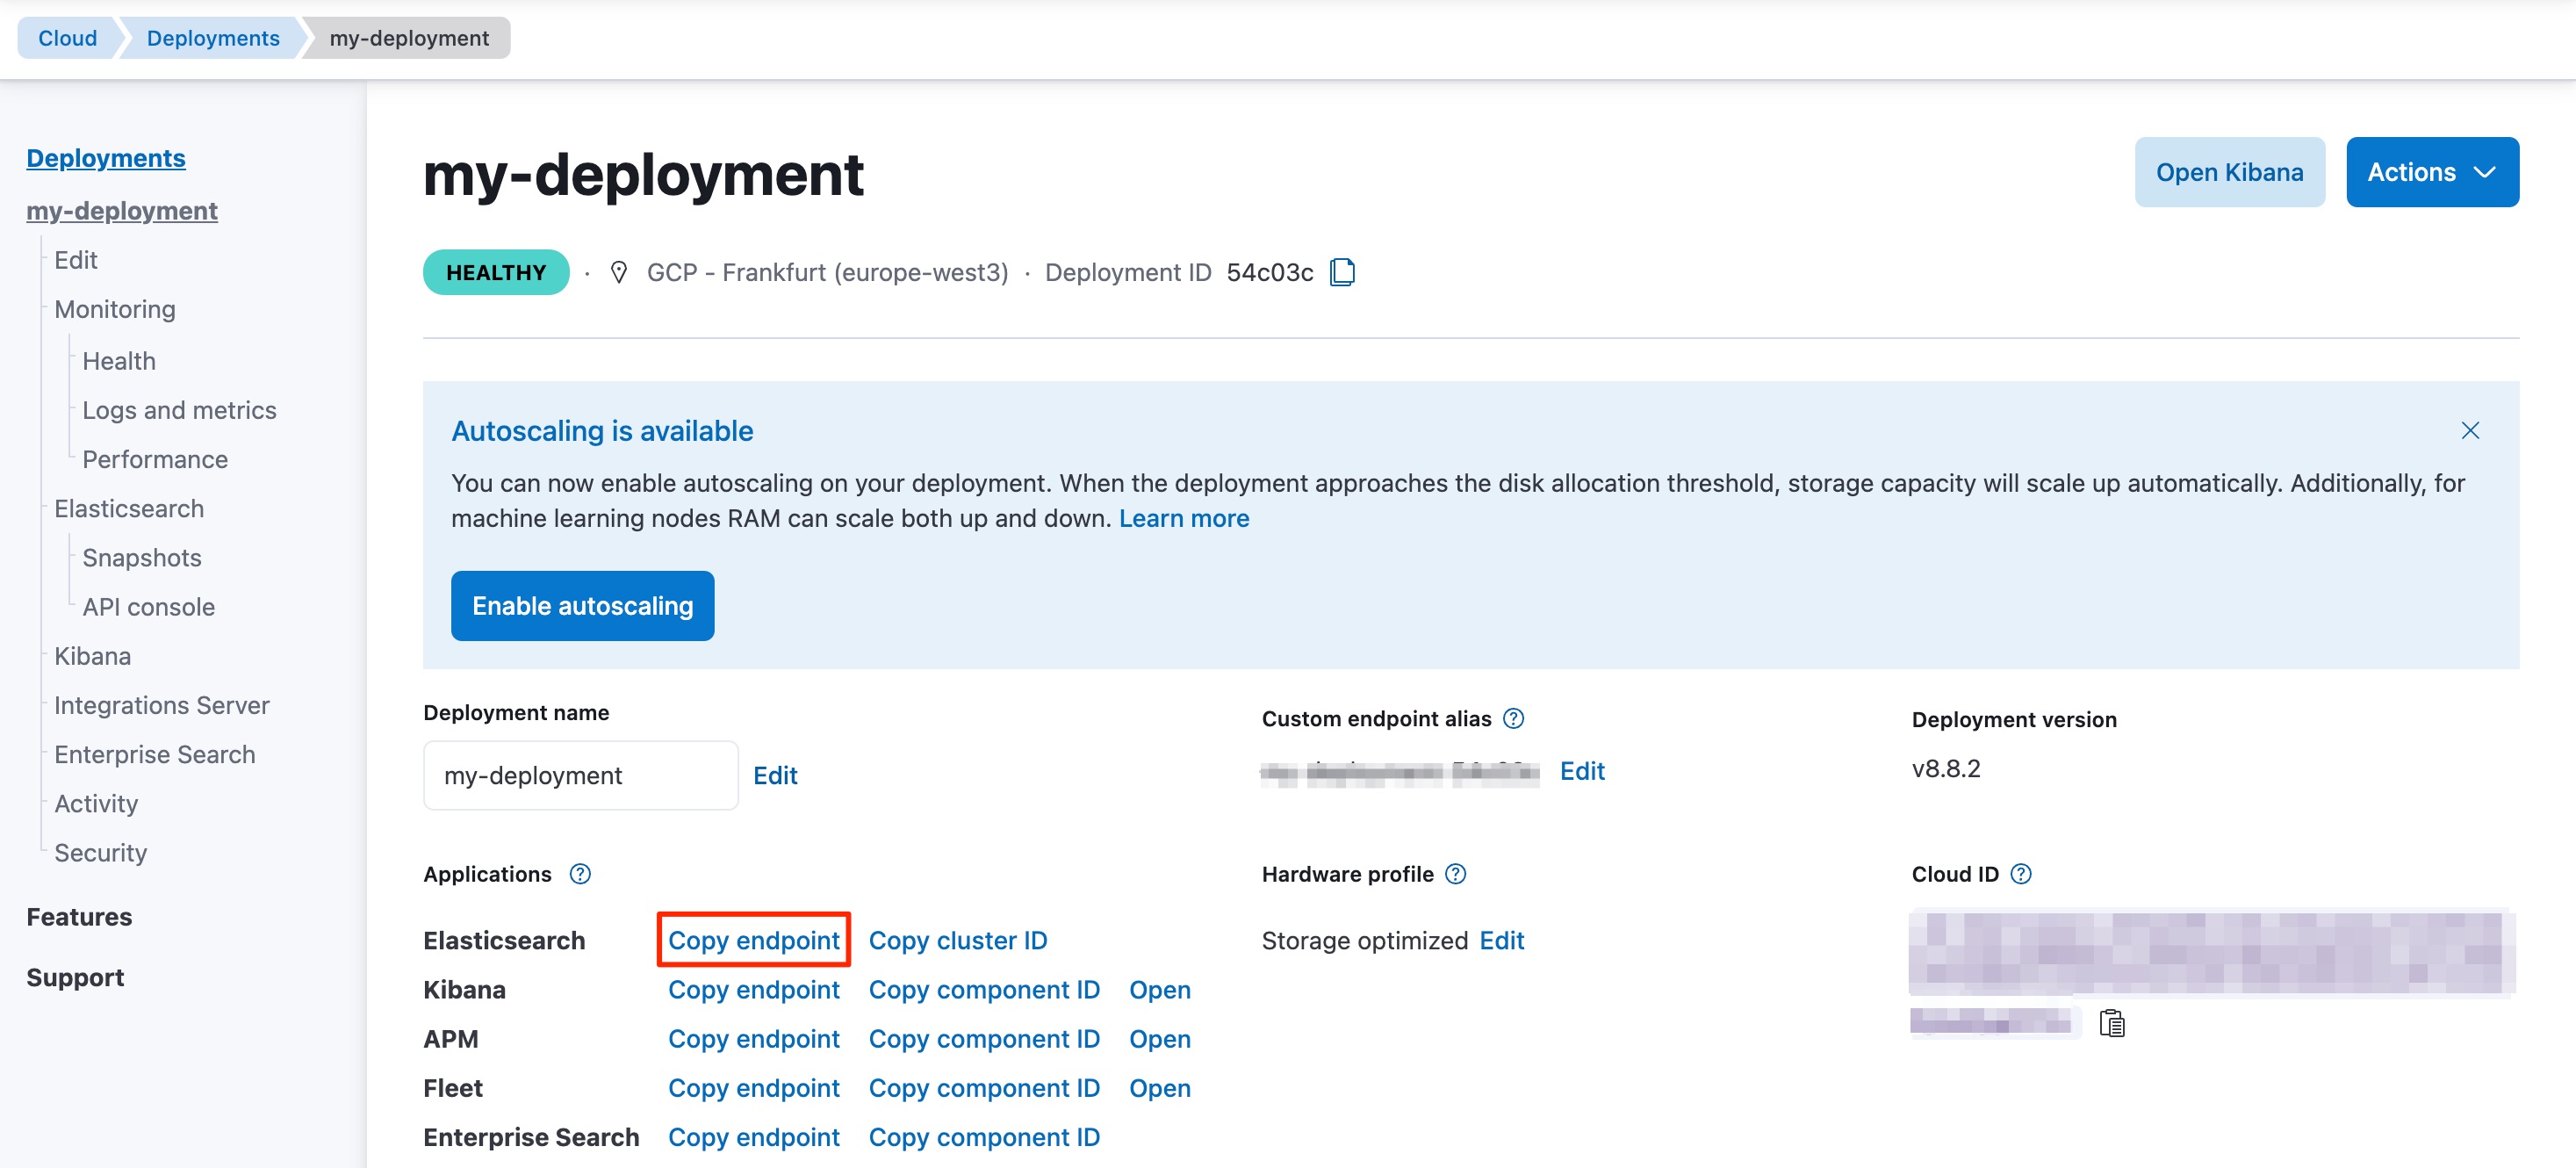This screenshot has width=2576, height=1168.
Task: Click the location pin beside GCP - Frankfurt
Action: (x=618, y=271)
